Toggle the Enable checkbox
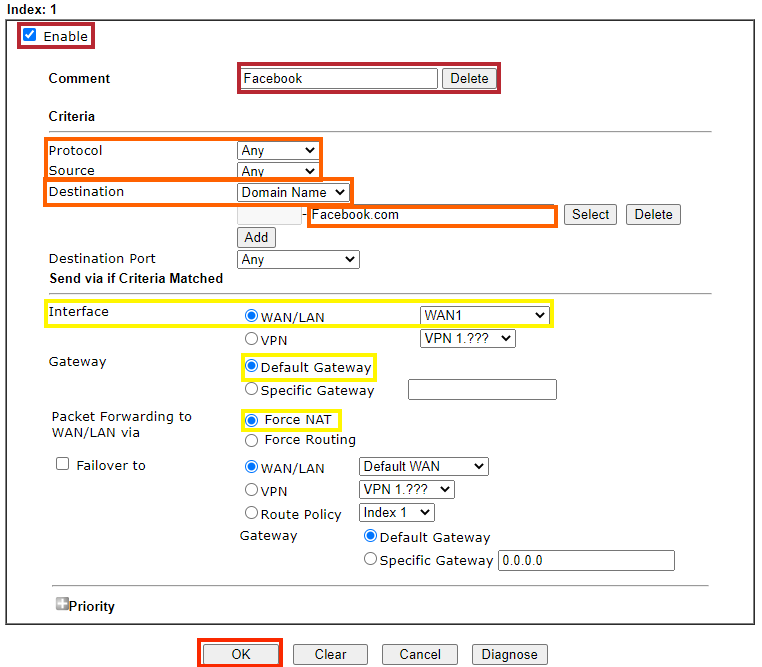The width and height of the screenshot is (762, 667). click(30, 35)
